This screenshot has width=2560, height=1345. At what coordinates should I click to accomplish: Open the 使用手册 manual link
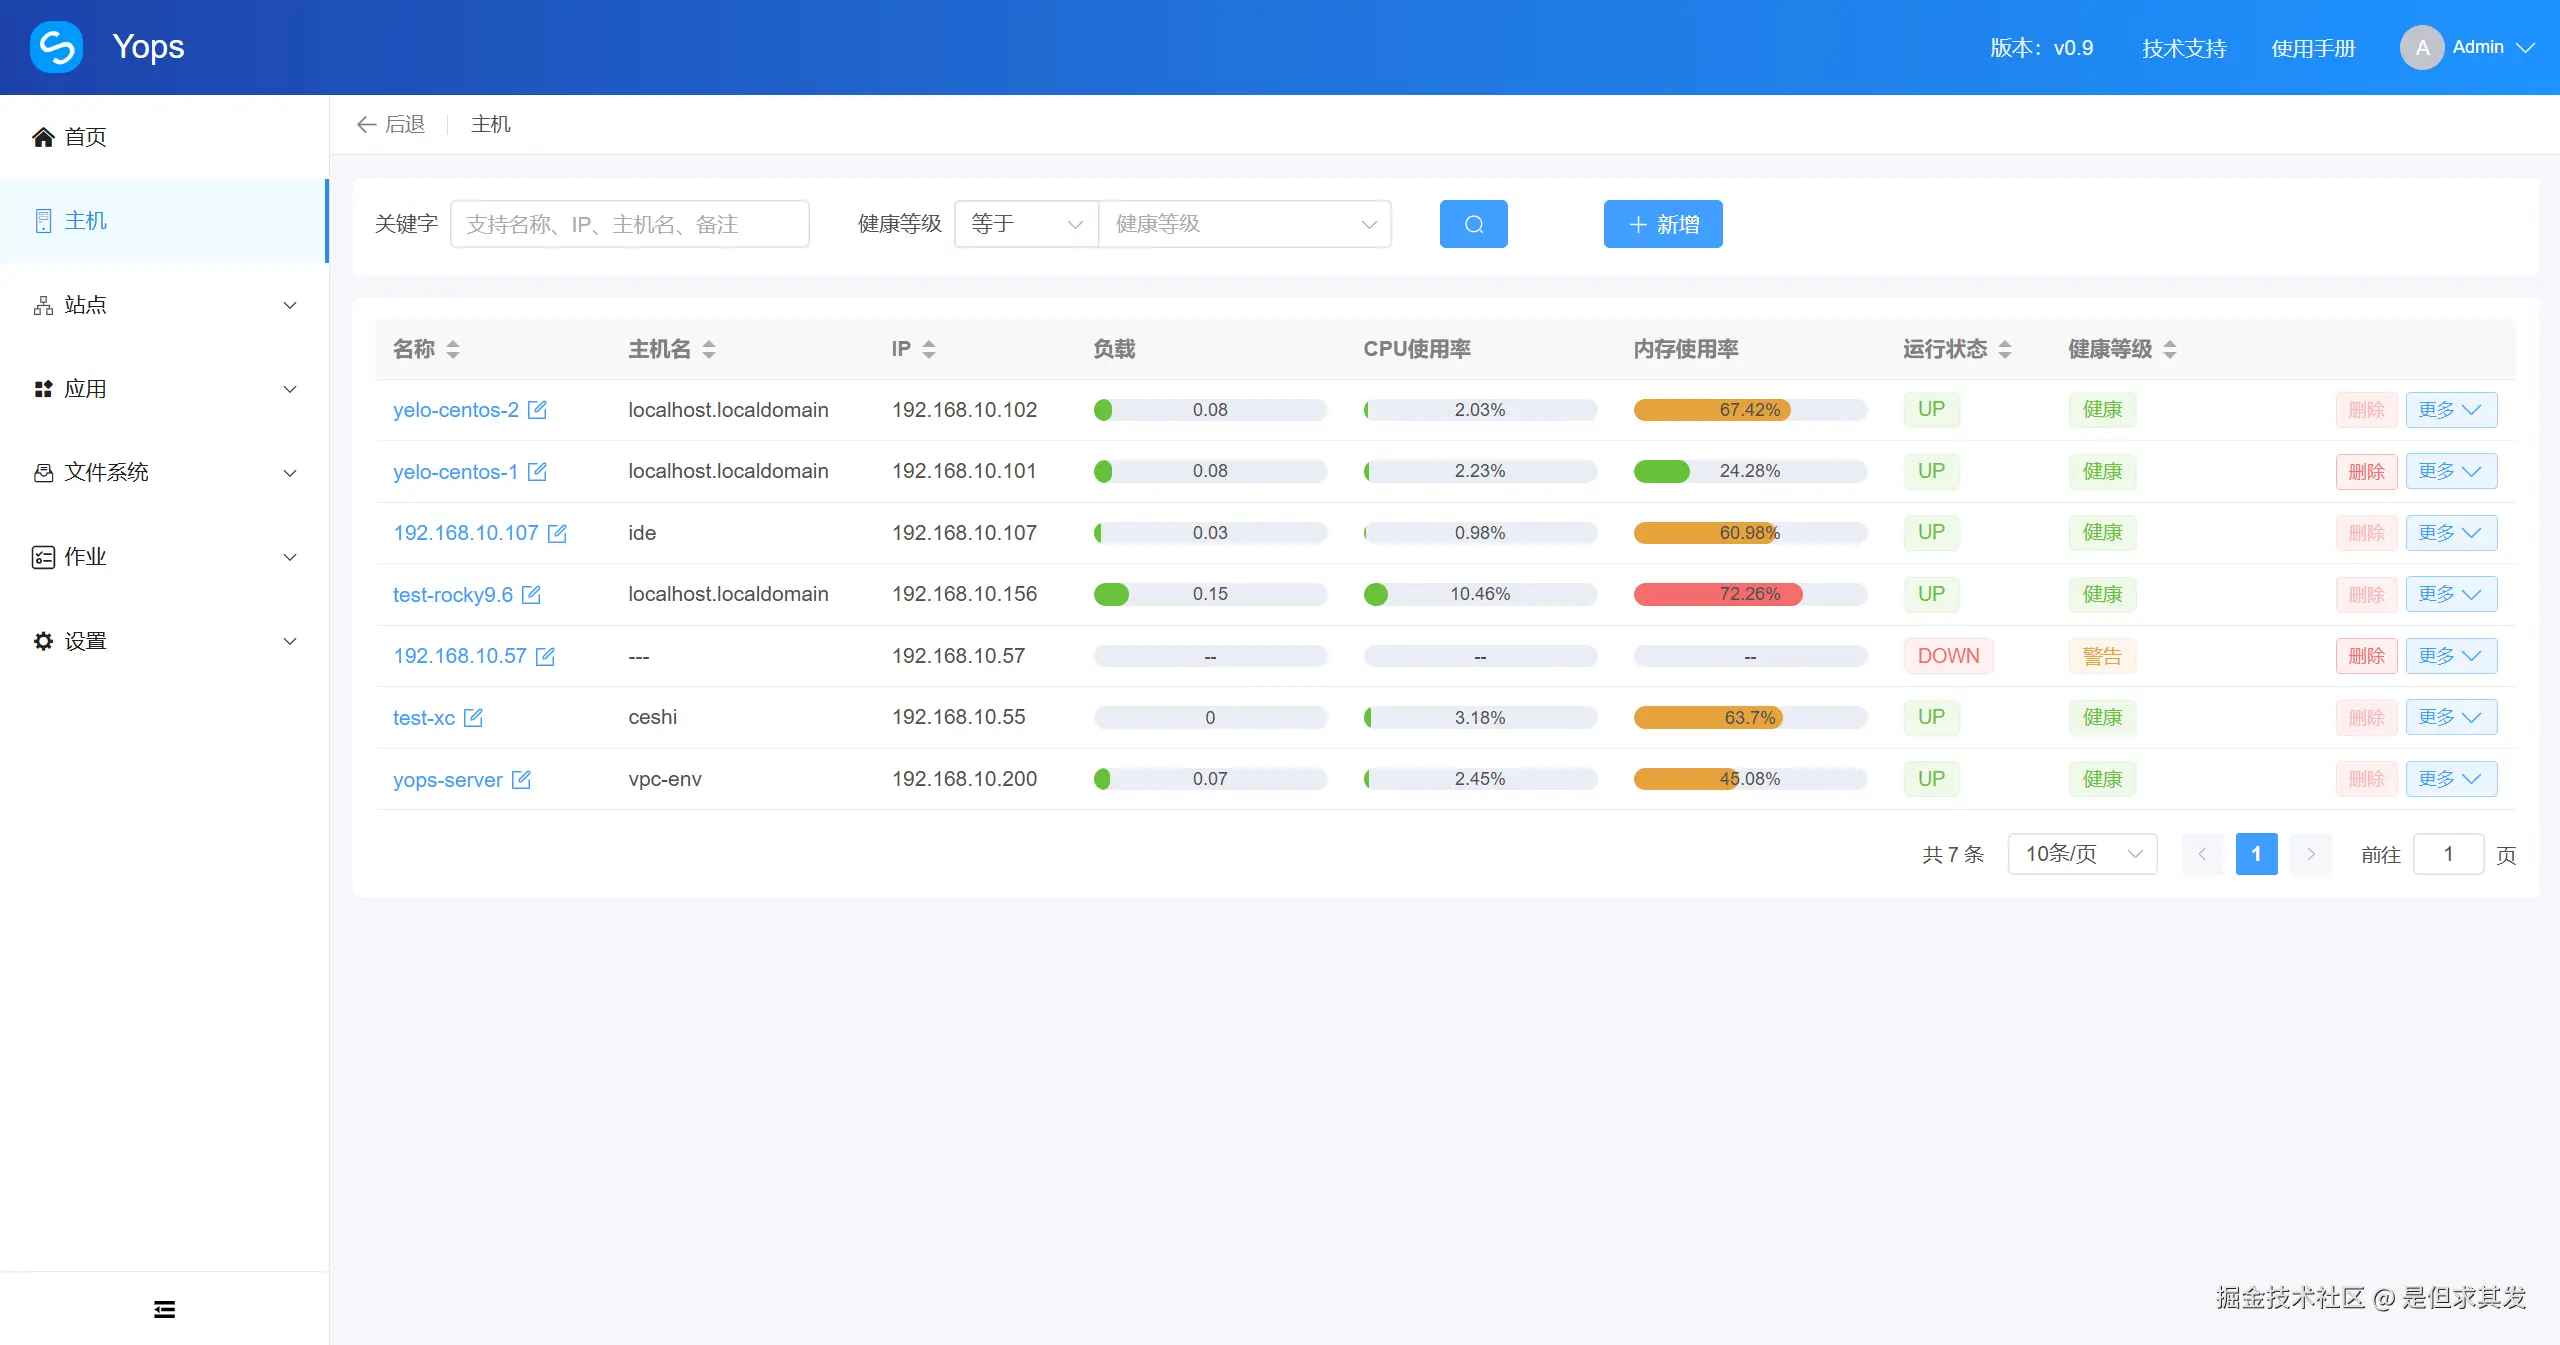2313,47
